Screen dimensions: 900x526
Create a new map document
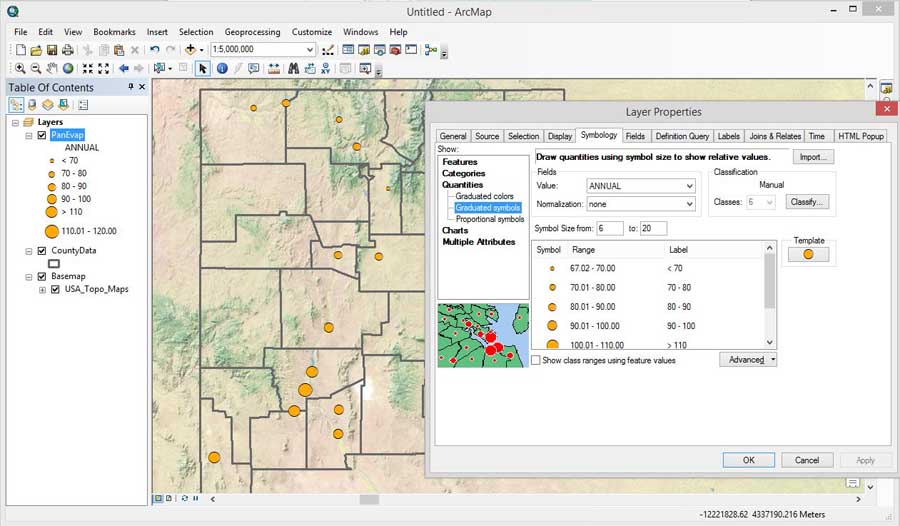pos(21,50)
